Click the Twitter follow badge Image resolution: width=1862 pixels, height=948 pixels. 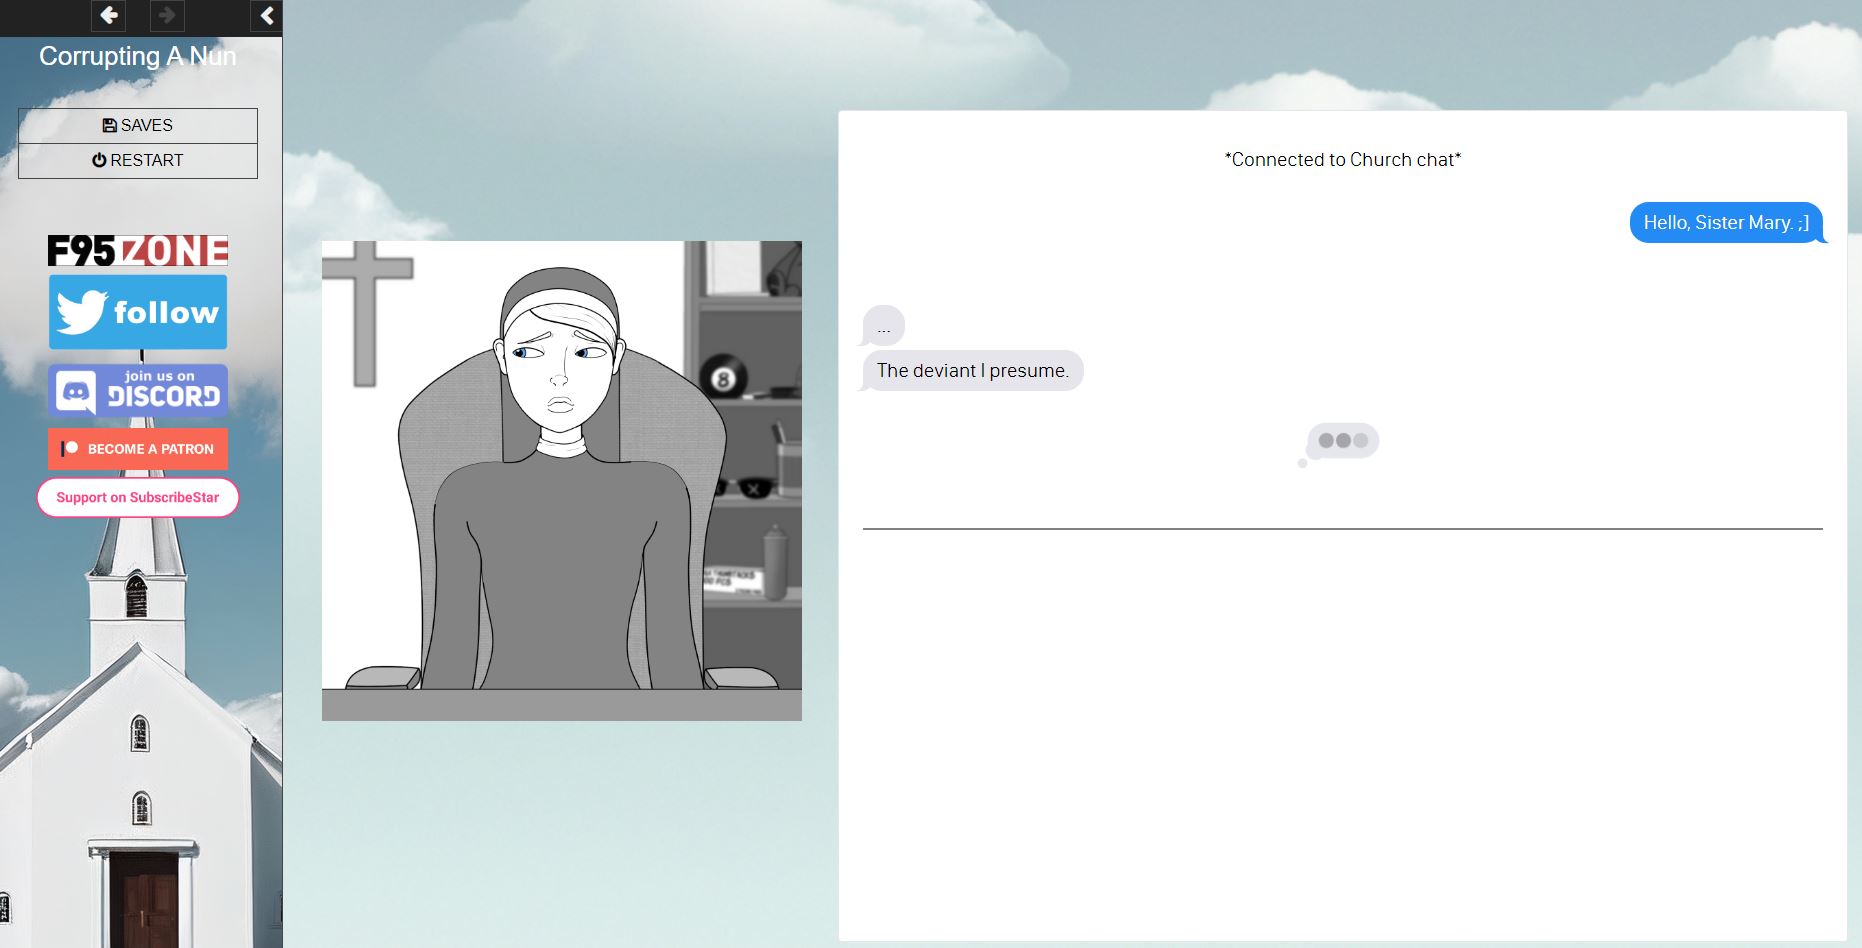138,312
